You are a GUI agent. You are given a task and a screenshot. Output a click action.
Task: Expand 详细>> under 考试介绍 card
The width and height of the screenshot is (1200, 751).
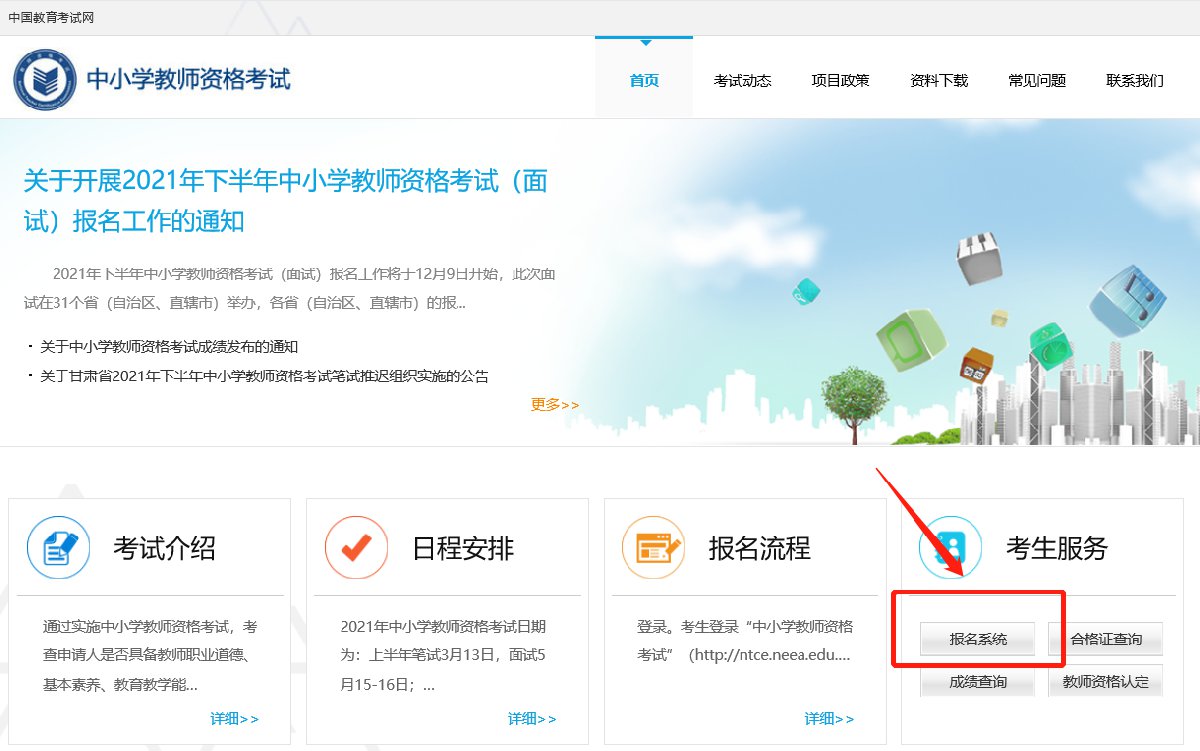(x=235, y=719)
